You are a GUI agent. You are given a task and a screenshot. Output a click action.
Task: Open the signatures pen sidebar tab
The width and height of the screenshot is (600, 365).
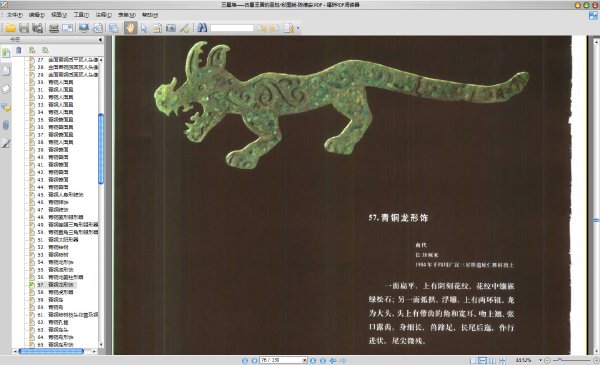tap(6, 143)
